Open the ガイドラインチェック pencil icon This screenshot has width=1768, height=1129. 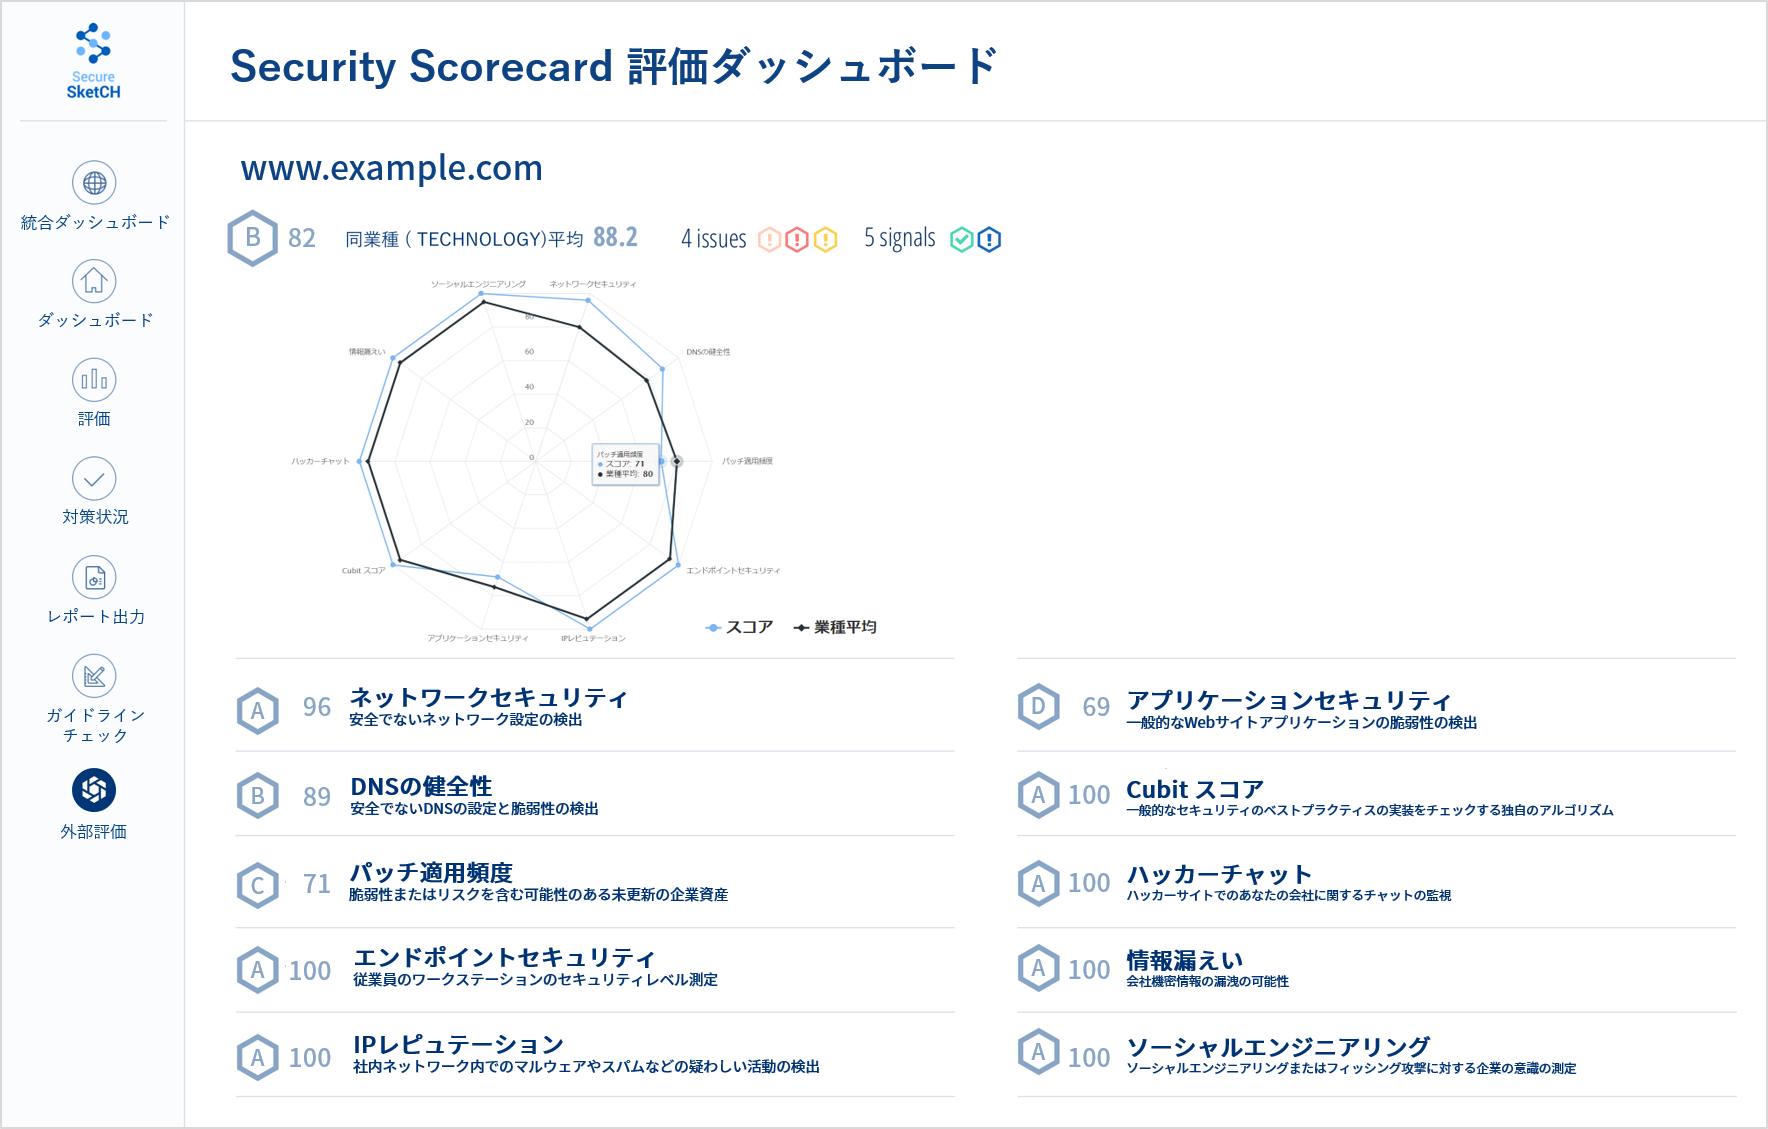[x=94, y=677]
